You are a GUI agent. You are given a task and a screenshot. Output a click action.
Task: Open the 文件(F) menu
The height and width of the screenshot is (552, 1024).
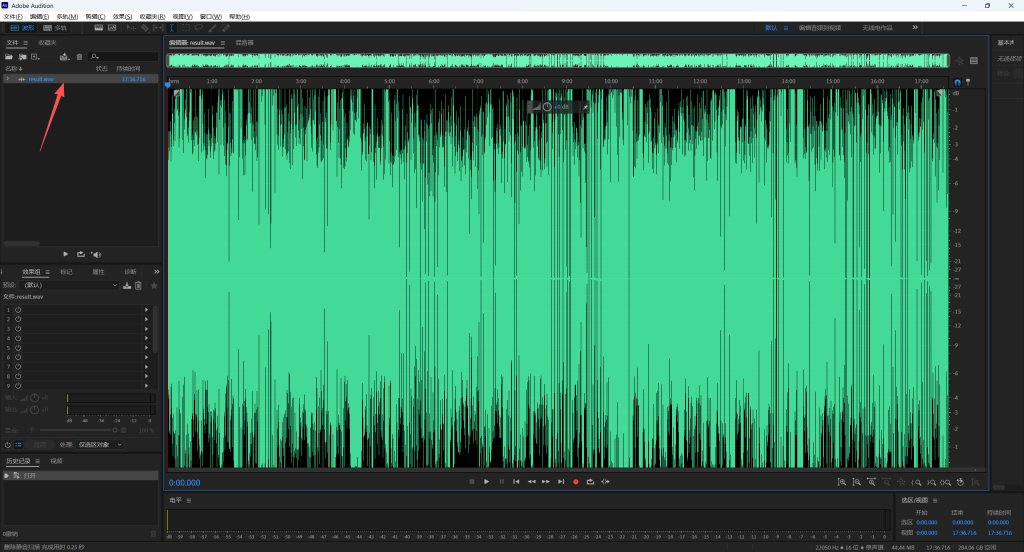[13, 16]
